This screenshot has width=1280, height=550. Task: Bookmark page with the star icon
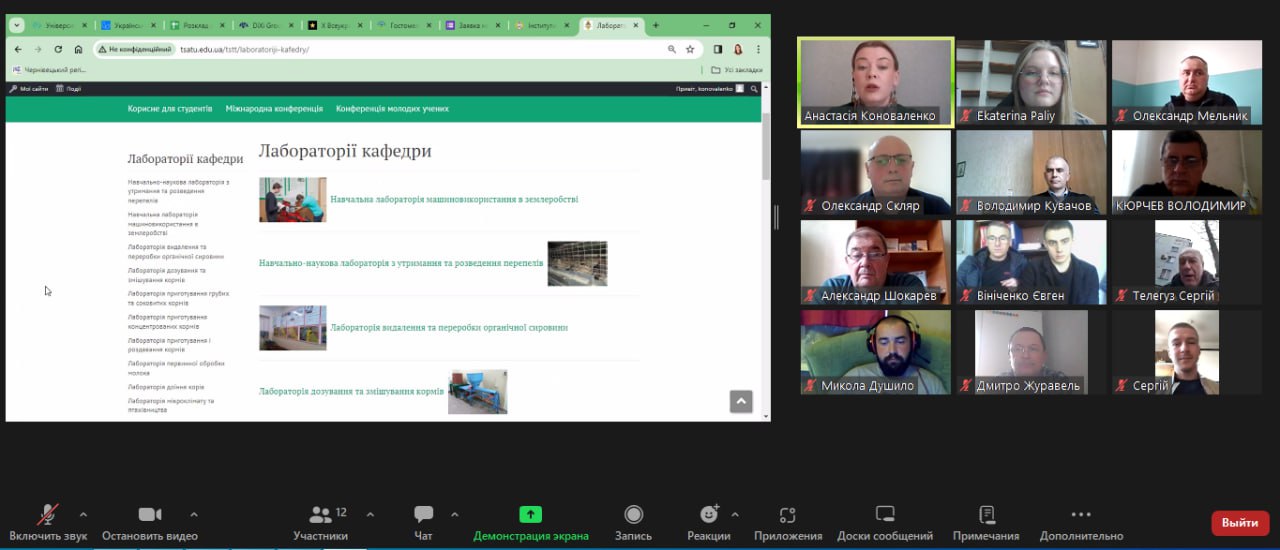690,49
